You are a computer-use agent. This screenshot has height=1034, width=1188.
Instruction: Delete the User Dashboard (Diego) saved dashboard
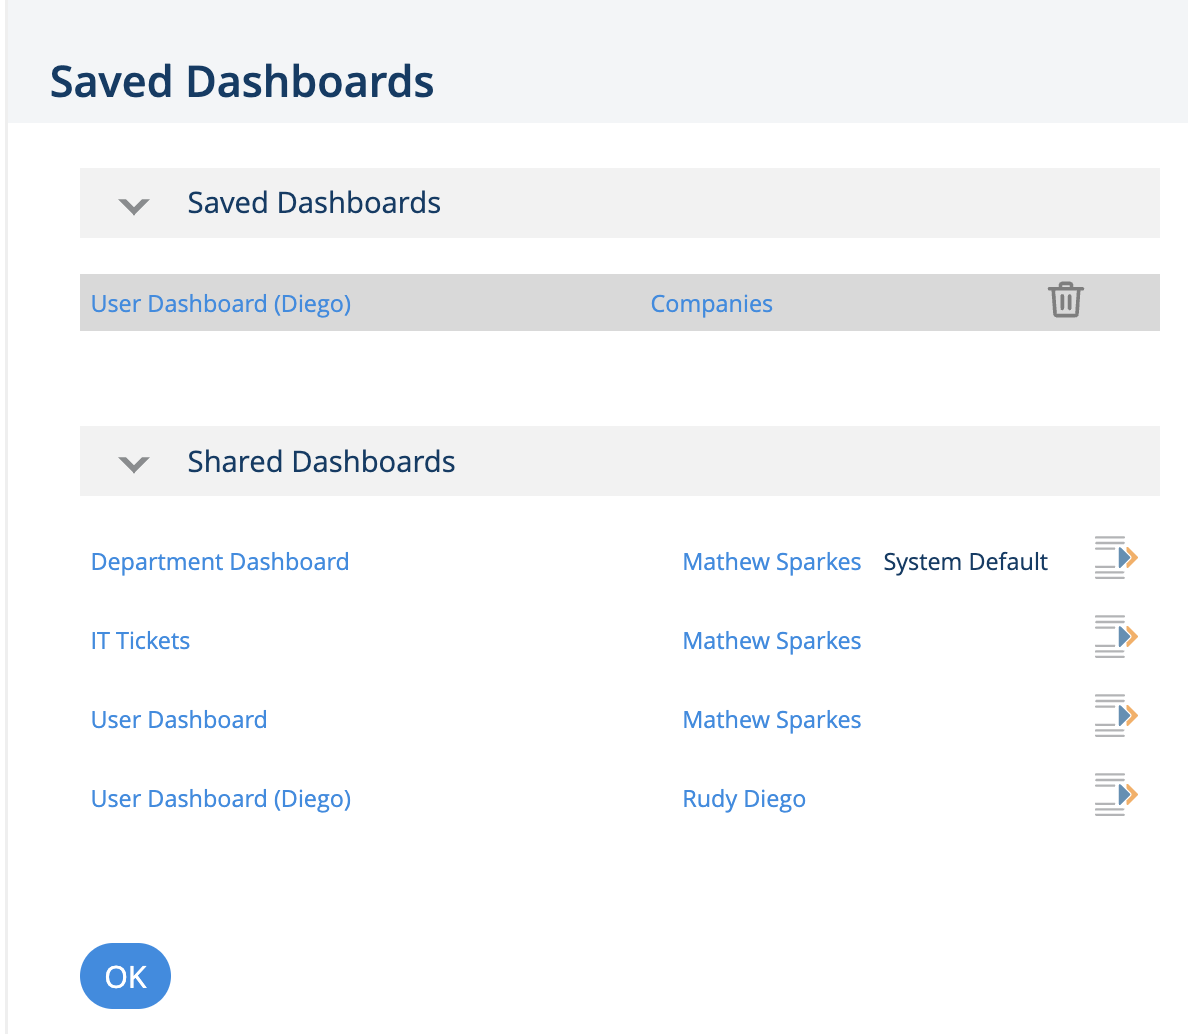tap(1066, 299)
